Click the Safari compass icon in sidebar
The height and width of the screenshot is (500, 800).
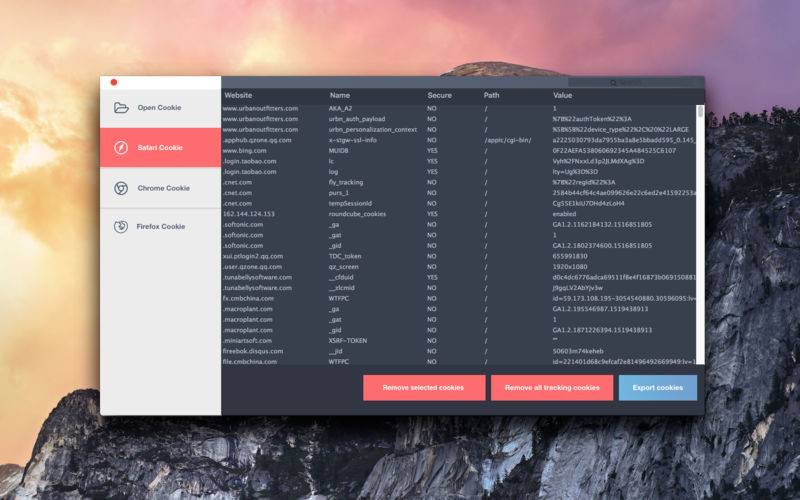click(x=121, y=147)
